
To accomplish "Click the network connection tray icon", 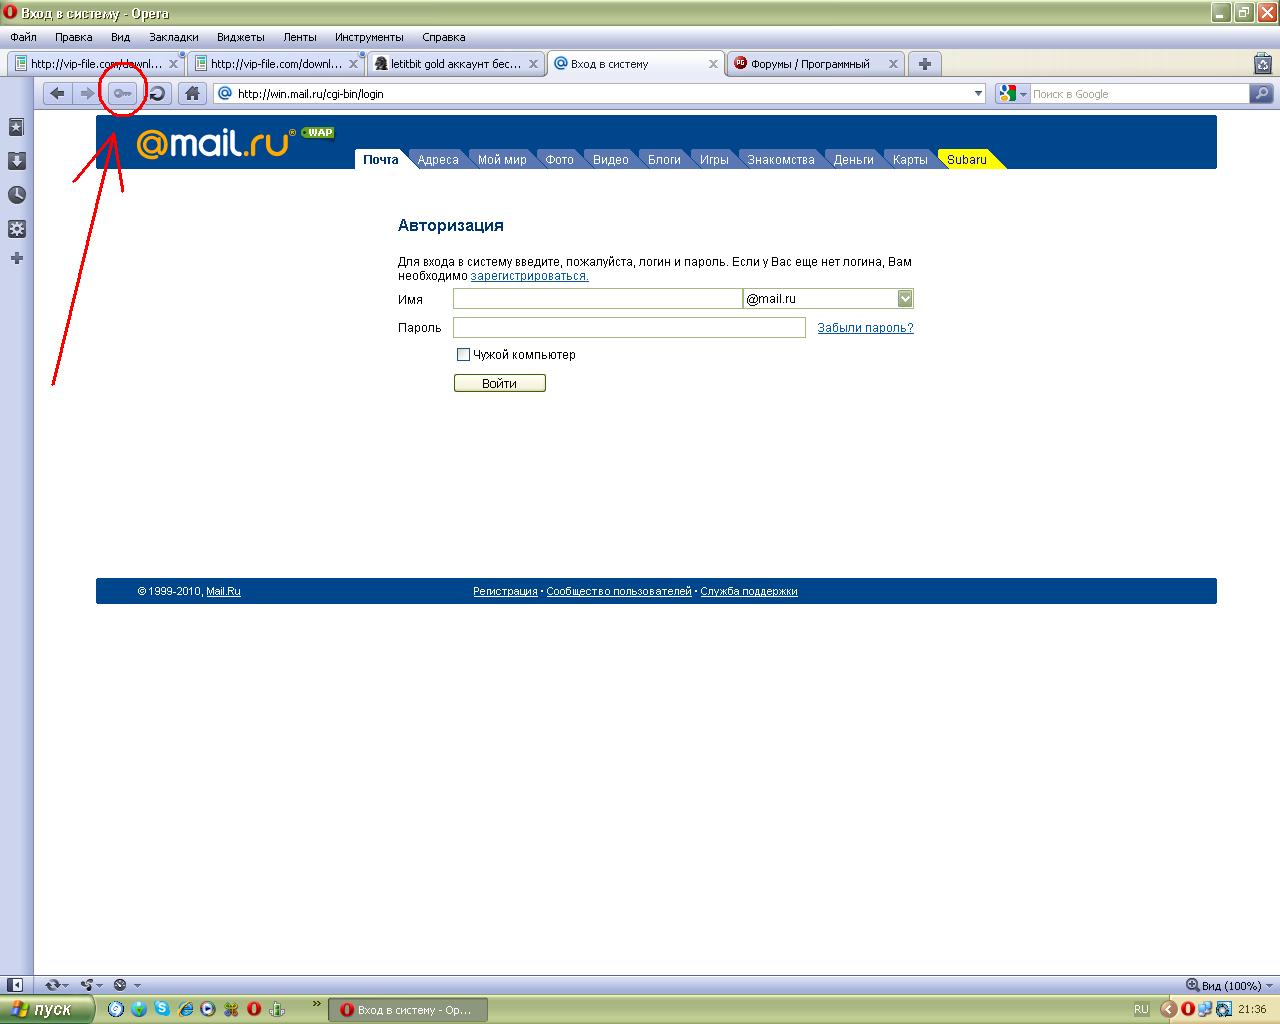I will click(1205, 1009).
